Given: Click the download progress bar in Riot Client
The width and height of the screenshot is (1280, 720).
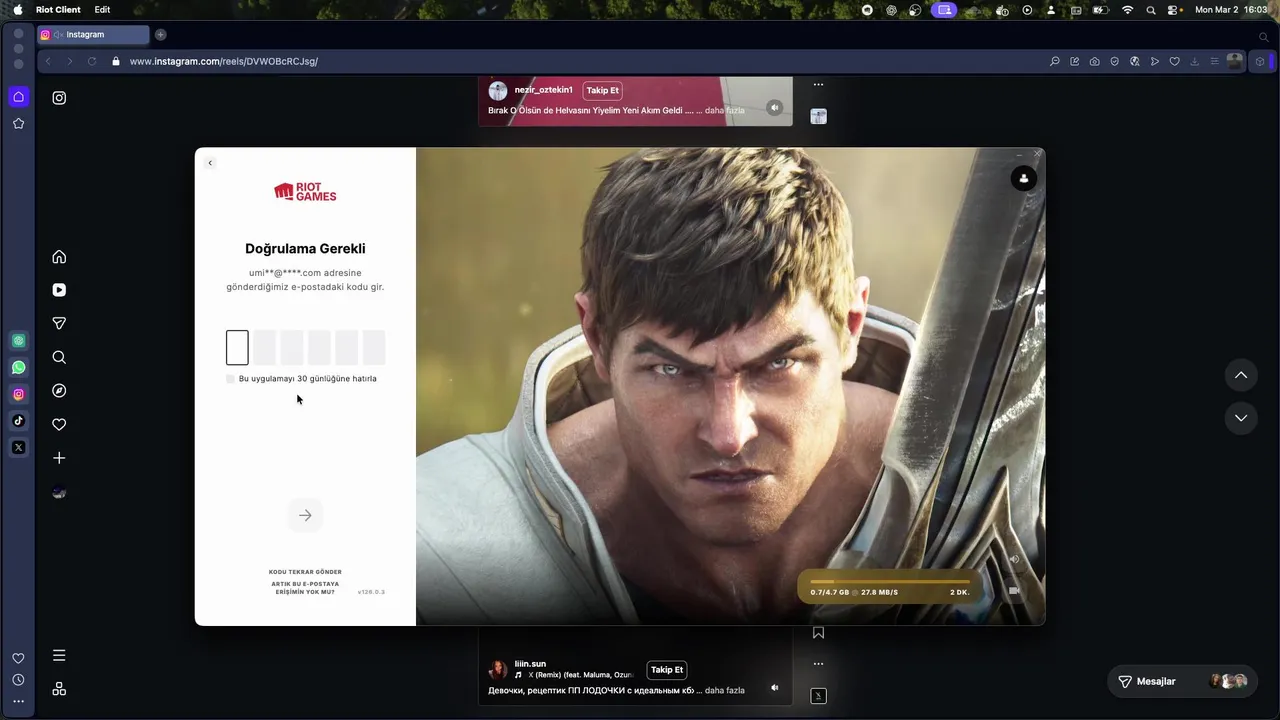Looking at the screenshot, I should click(x=889, y=581).
